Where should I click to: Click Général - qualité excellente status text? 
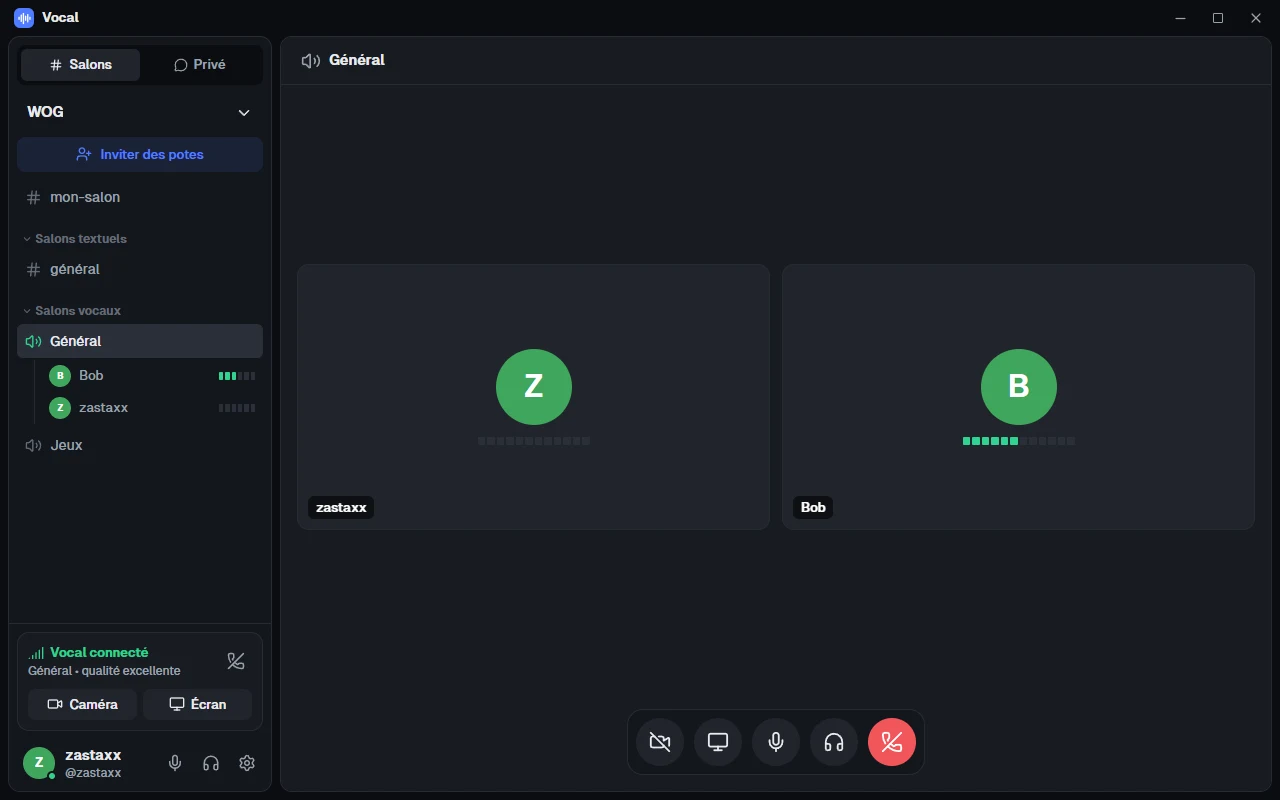click(104, 671)
